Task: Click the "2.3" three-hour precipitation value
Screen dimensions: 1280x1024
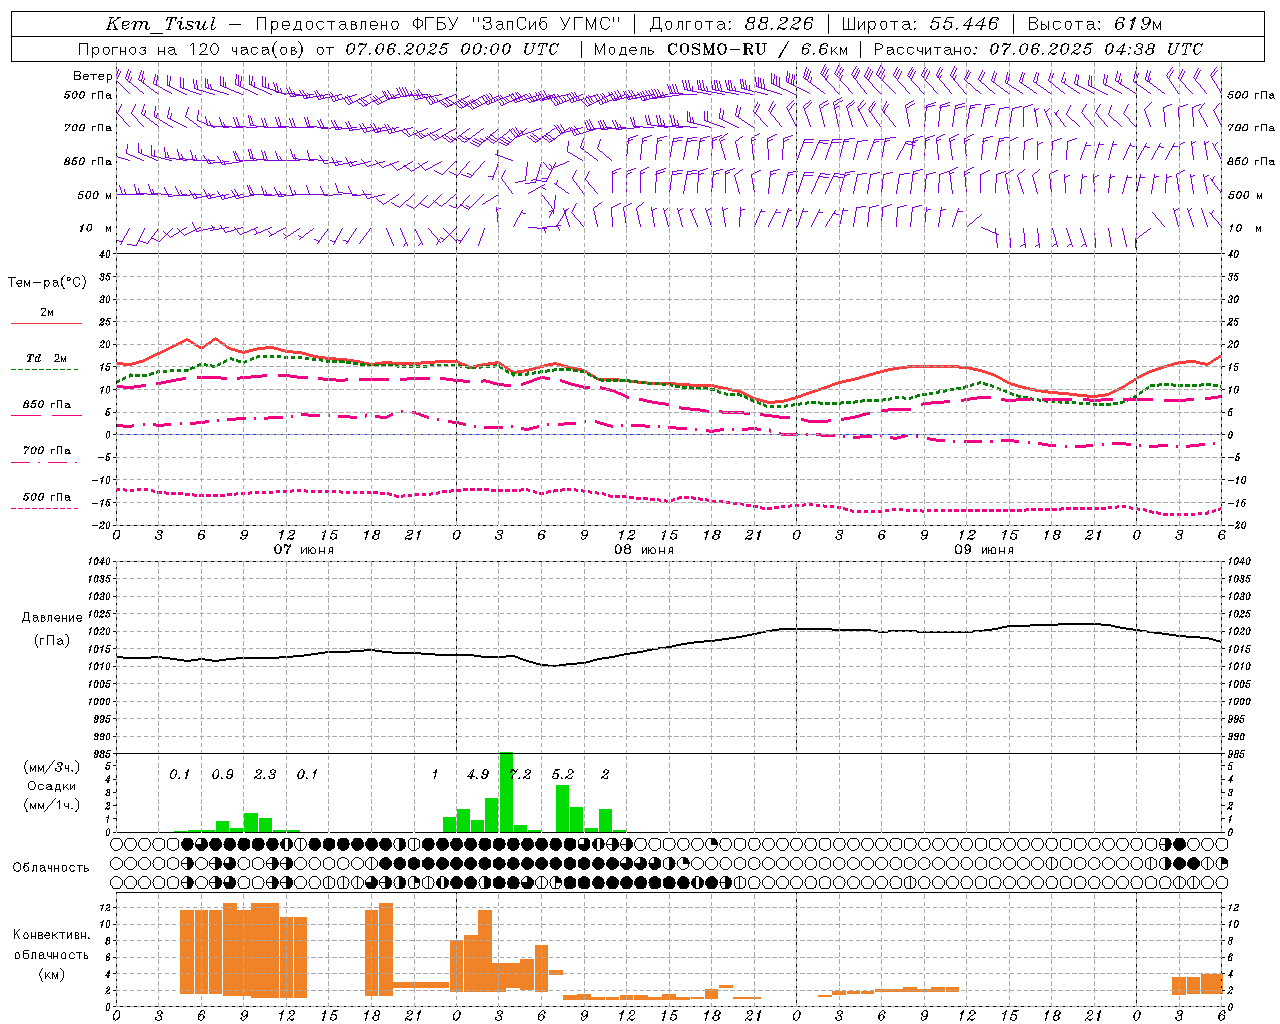Action: point(265,774)
